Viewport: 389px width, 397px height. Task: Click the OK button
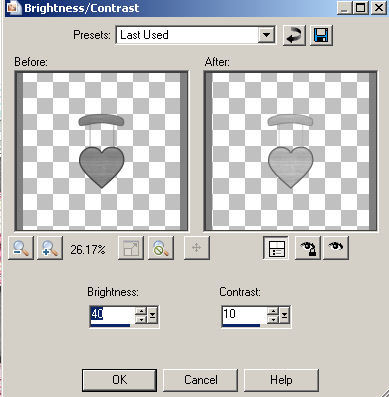pyautogui.click(x=119, y=380)
